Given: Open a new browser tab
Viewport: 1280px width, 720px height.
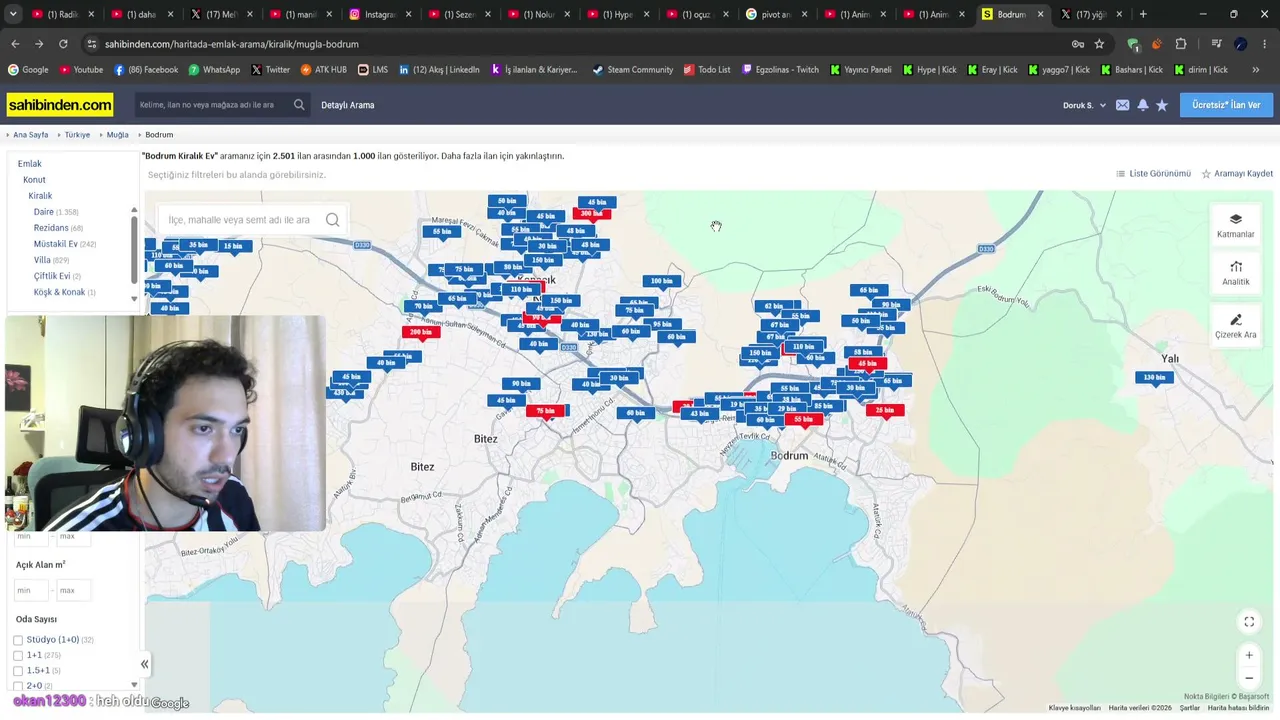Looking at the screenshot, I should (x=1143, y=14).
